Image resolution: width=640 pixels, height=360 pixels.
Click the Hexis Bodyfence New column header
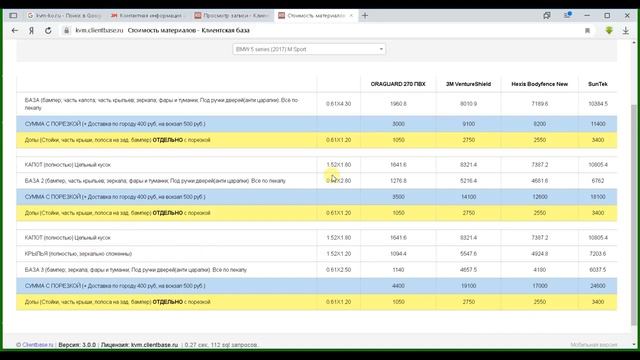(x=540, y=84)
